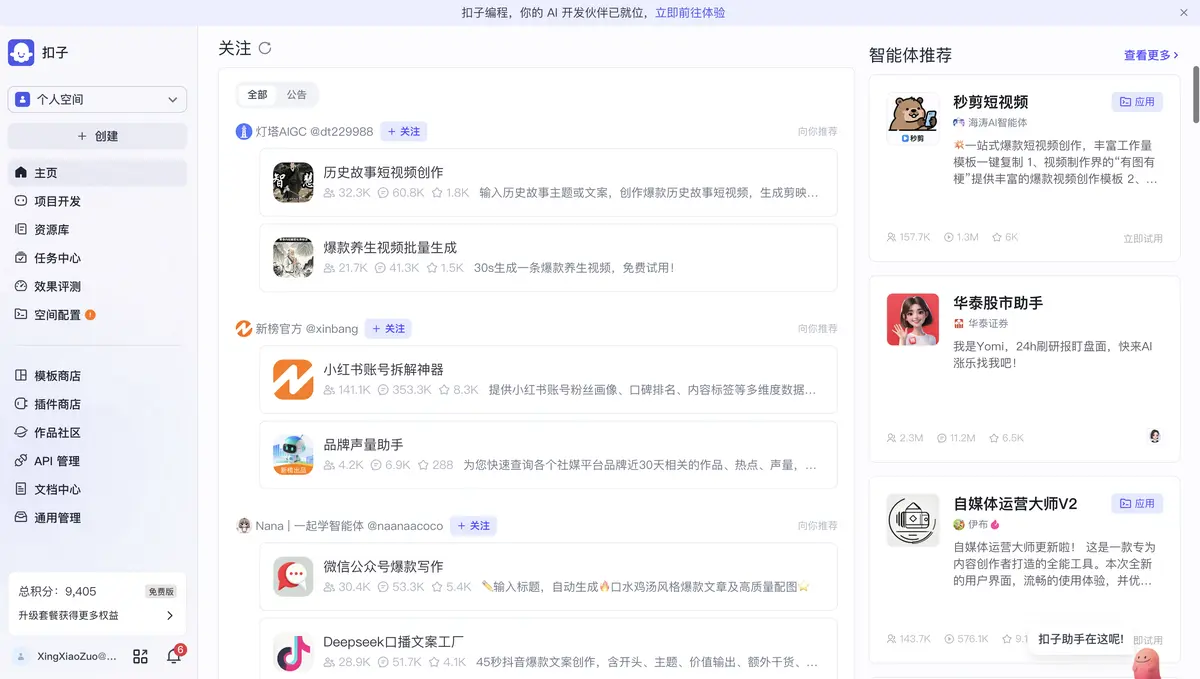Click the QR/apps grid icon at bottom
The height and width of the screenshot is (679, 1200).
click(x=141, y=657)
